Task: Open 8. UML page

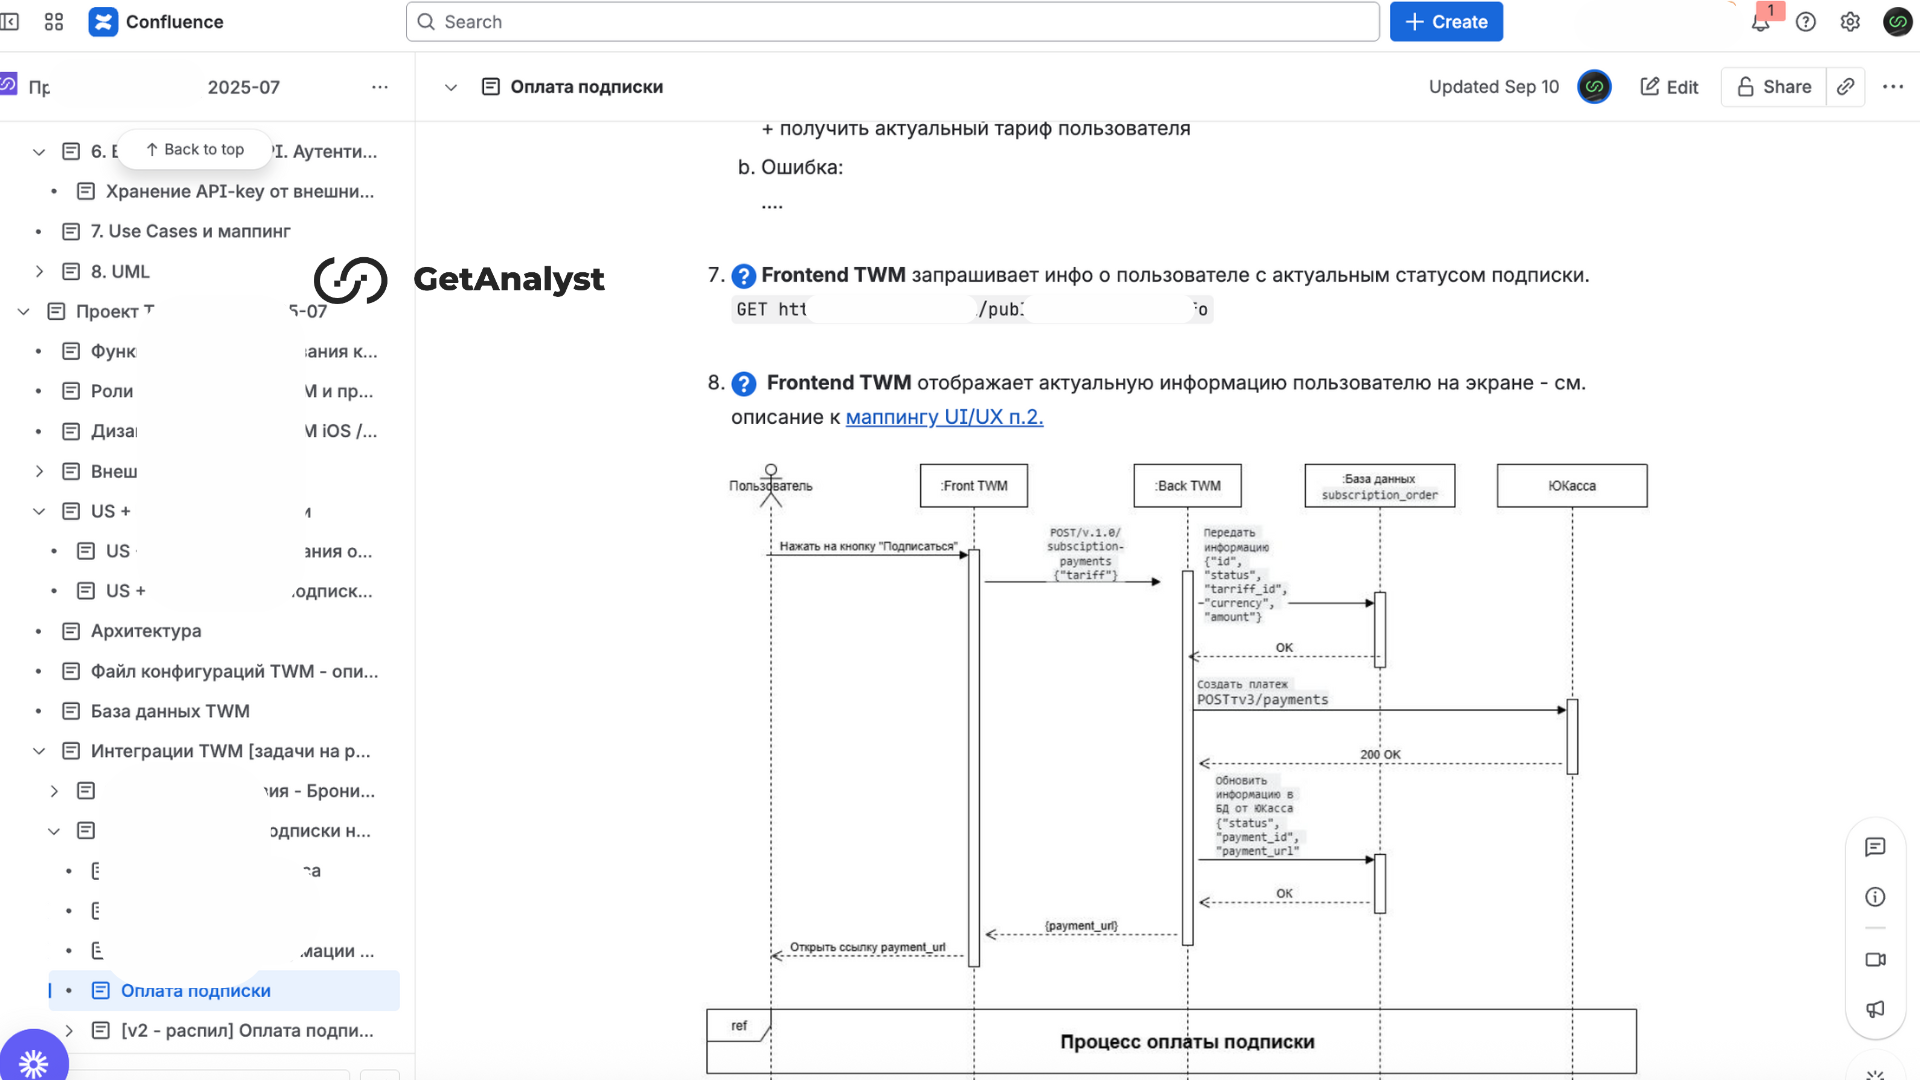Action: pyautogui.click(x=120, y=271)
